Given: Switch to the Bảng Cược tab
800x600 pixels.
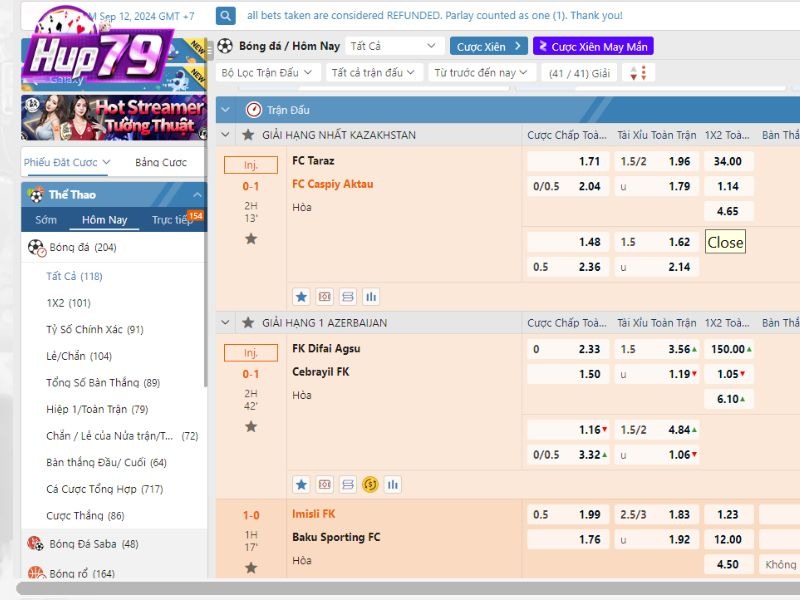Looking at the screenshot, I should [x=161, y=162].
